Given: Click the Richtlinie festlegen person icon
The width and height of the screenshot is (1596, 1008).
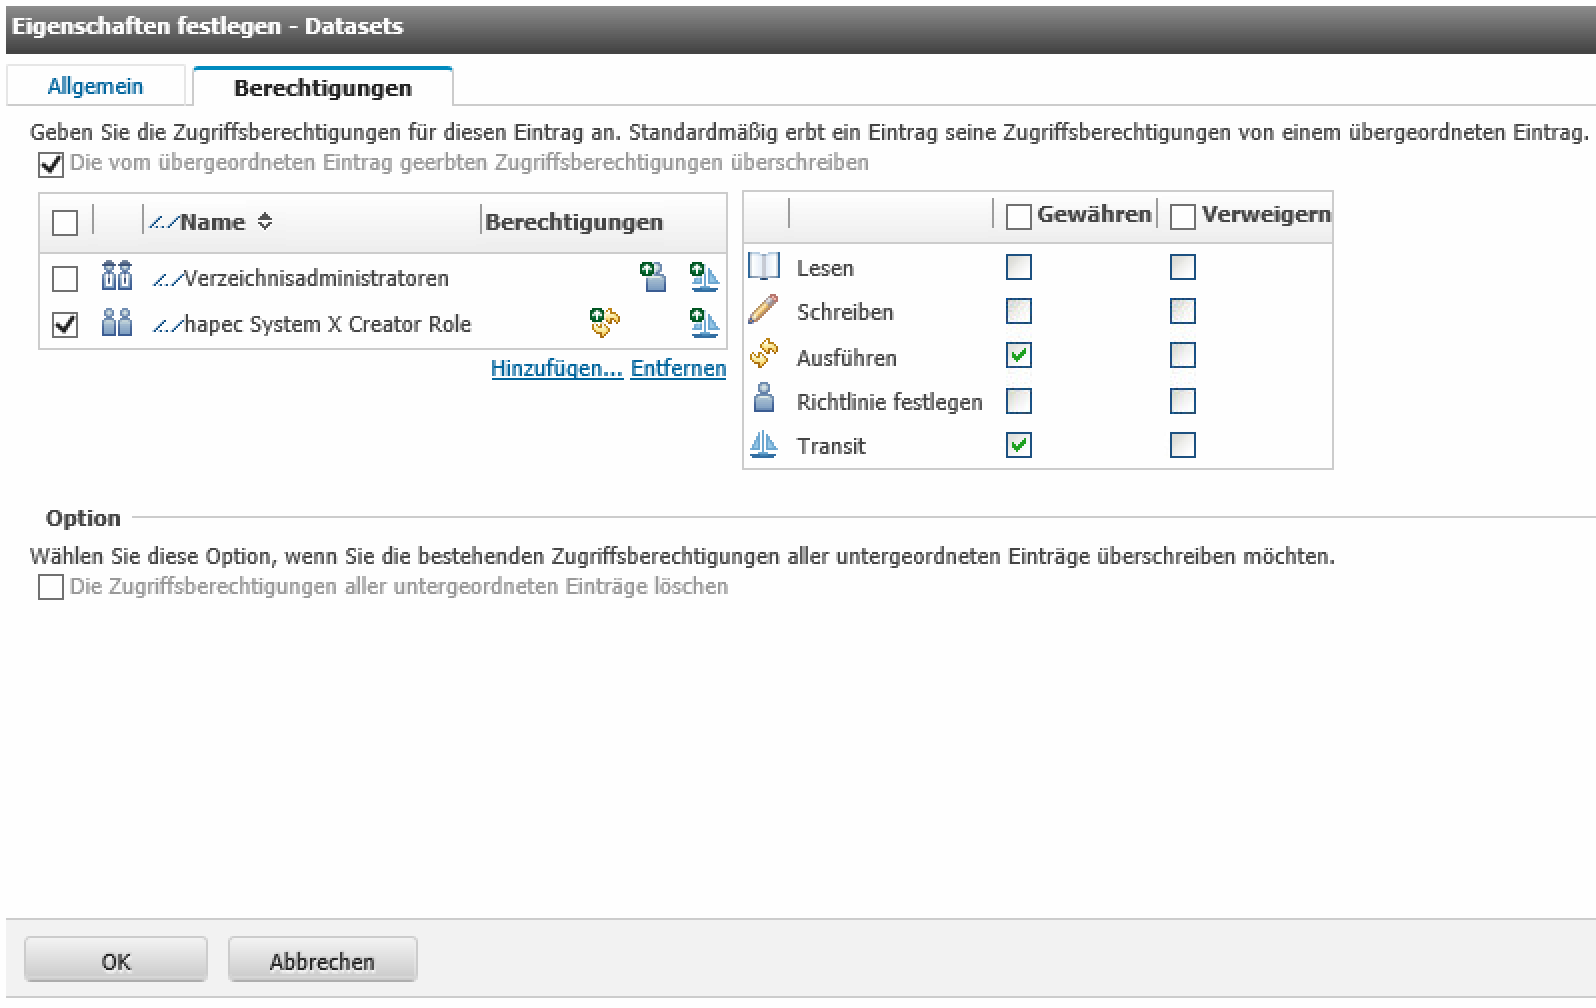Looking at the screenshot, I should click(764, 400).
